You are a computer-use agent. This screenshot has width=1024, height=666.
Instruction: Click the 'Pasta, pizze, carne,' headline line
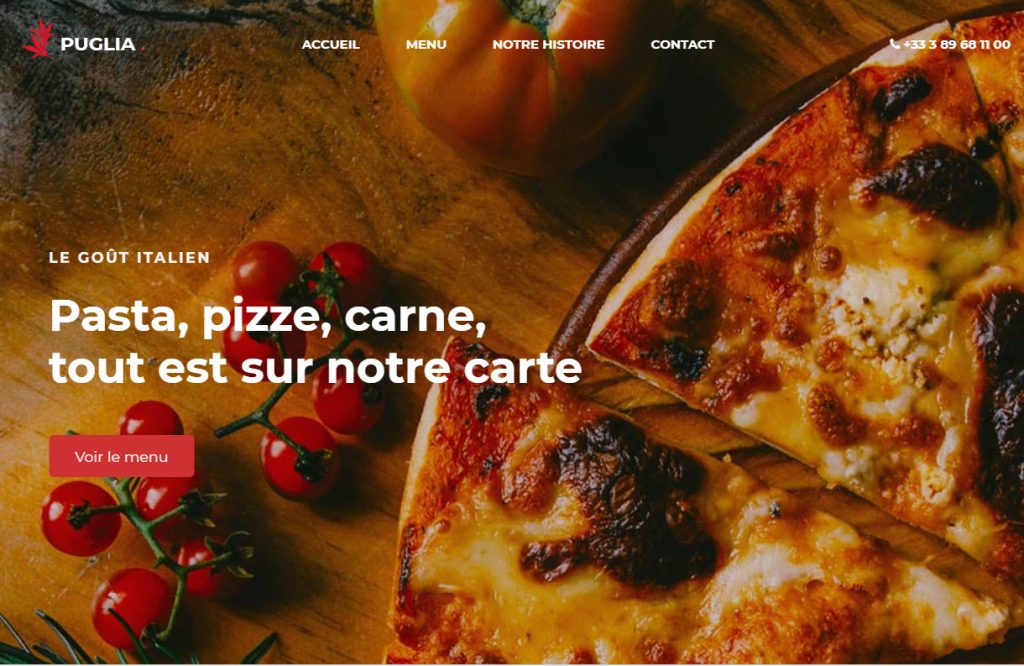pyautogui.click(x=268, y=316)
